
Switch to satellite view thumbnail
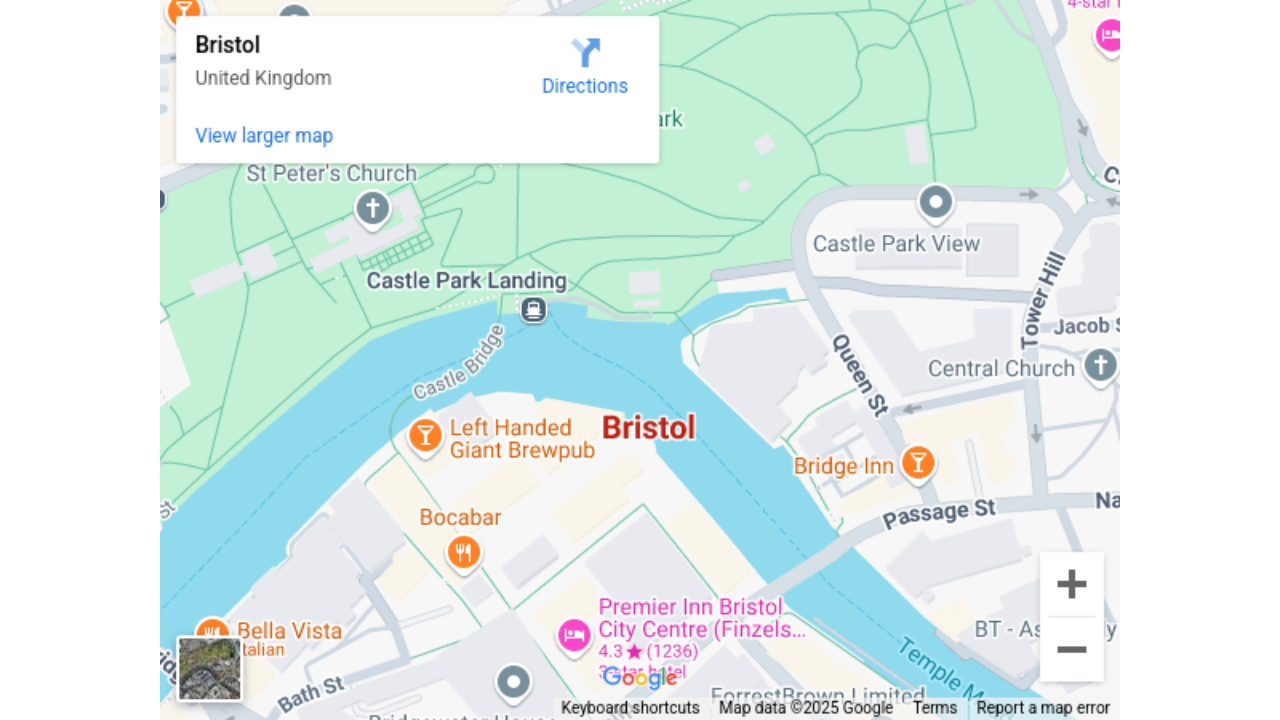[x=210, y=668]
